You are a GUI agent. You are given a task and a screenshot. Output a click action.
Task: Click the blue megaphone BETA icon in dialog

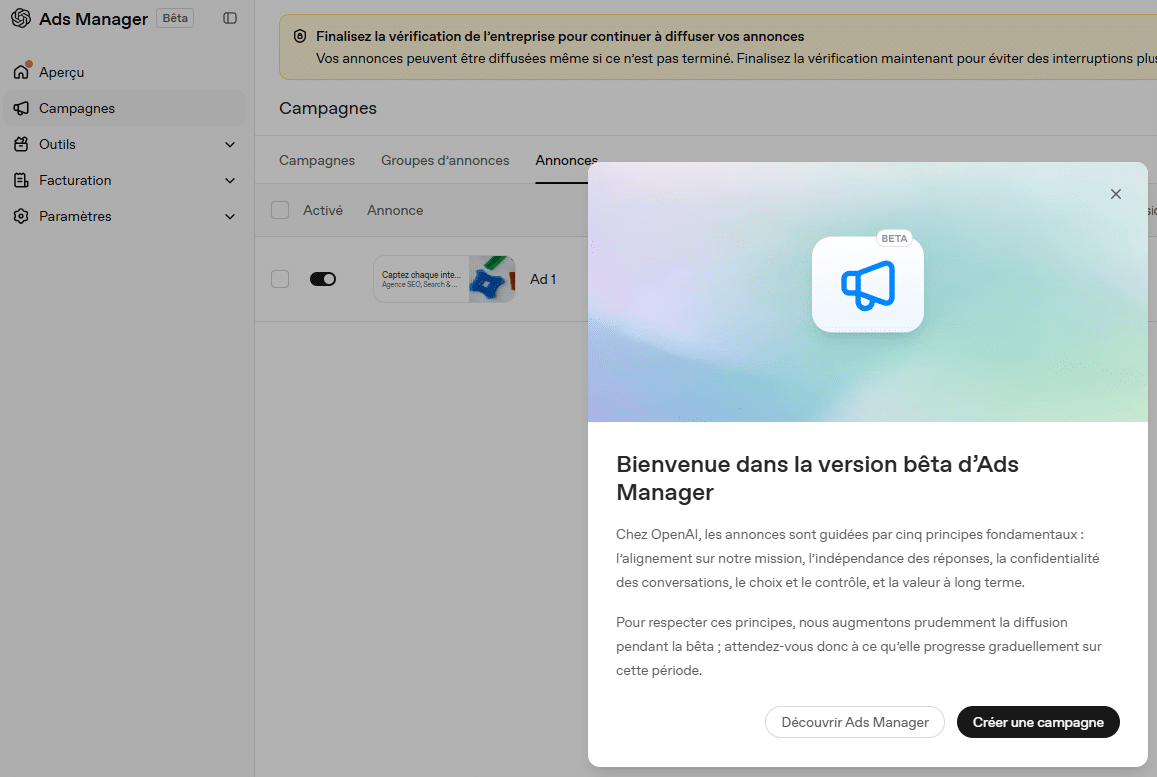(868, 285)
